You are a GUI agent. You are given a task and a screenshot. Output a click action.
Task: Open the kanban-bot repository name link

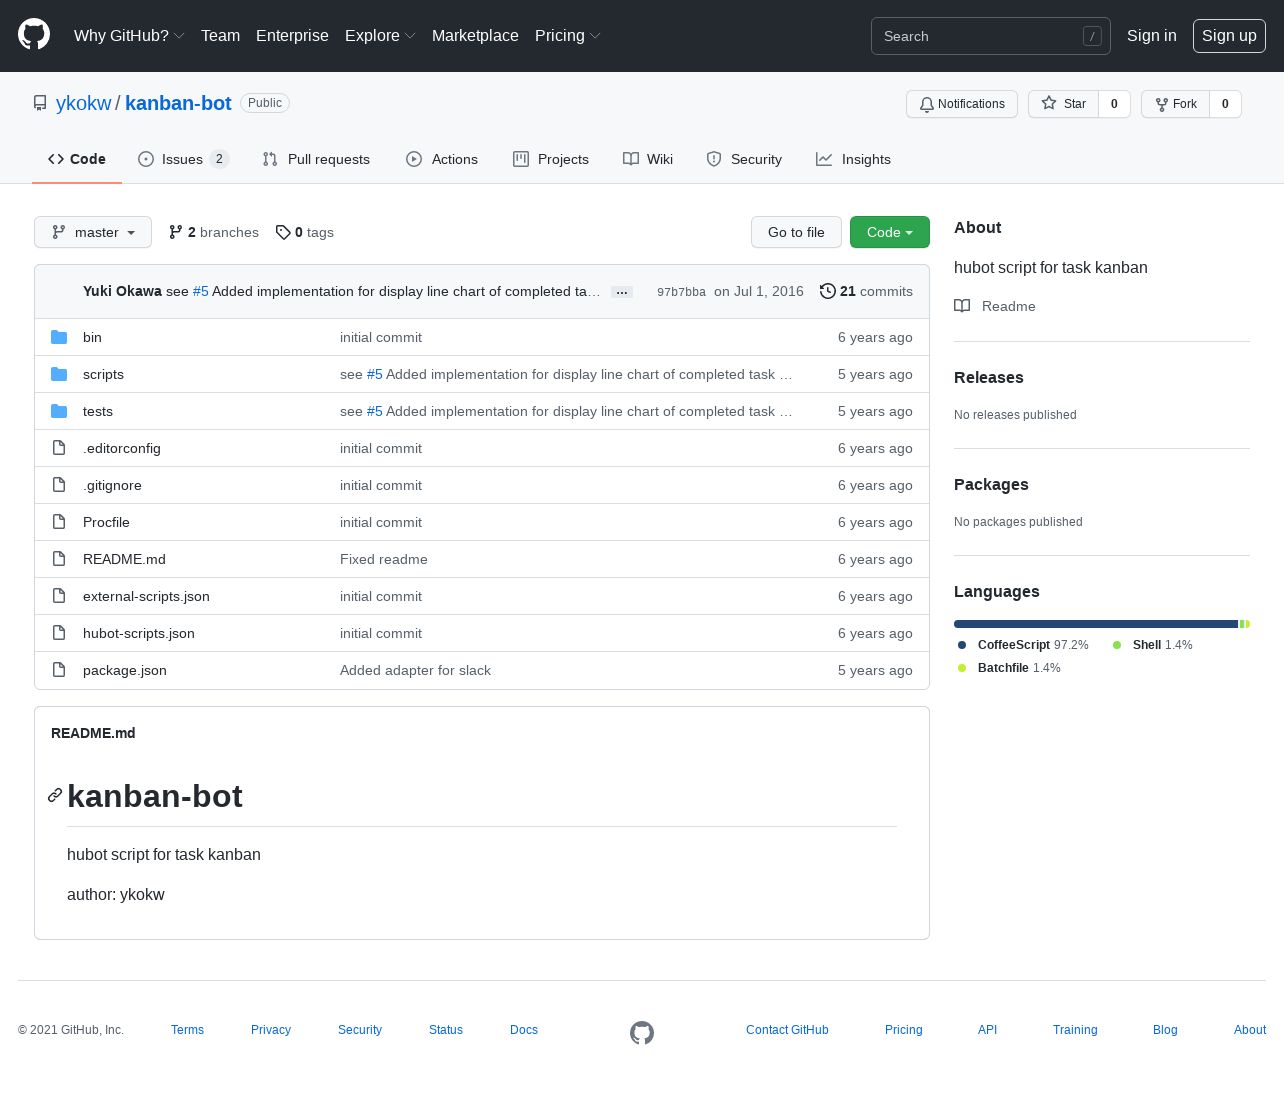178,103
